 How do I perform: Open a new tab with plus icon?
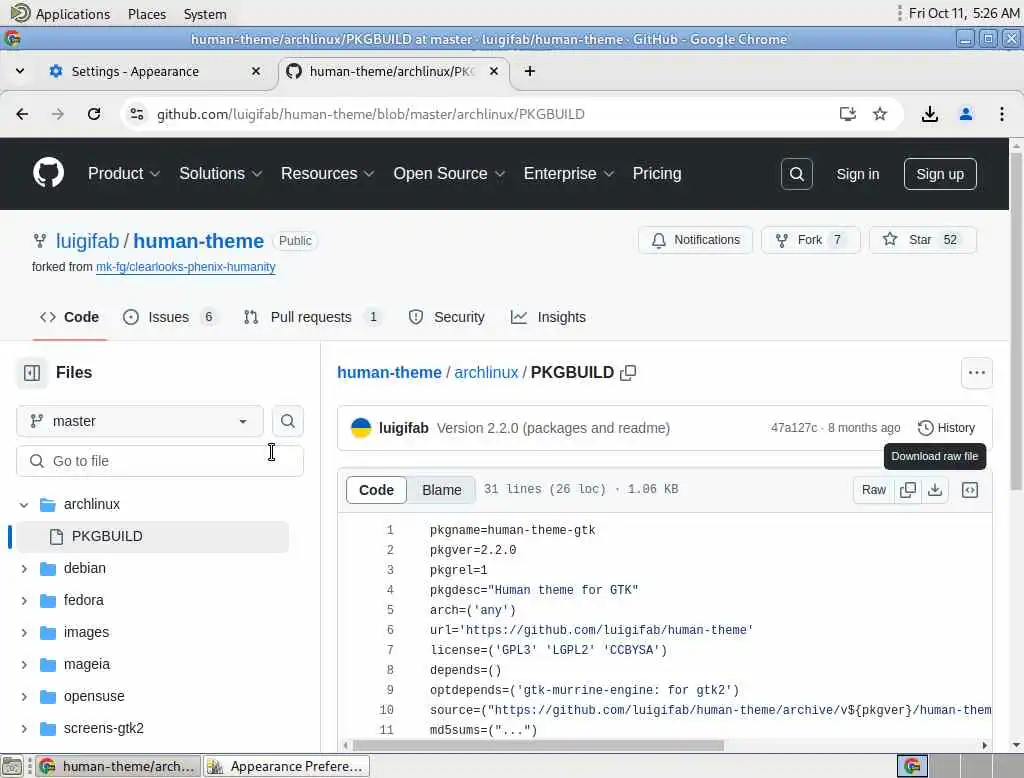click(530, 71)
